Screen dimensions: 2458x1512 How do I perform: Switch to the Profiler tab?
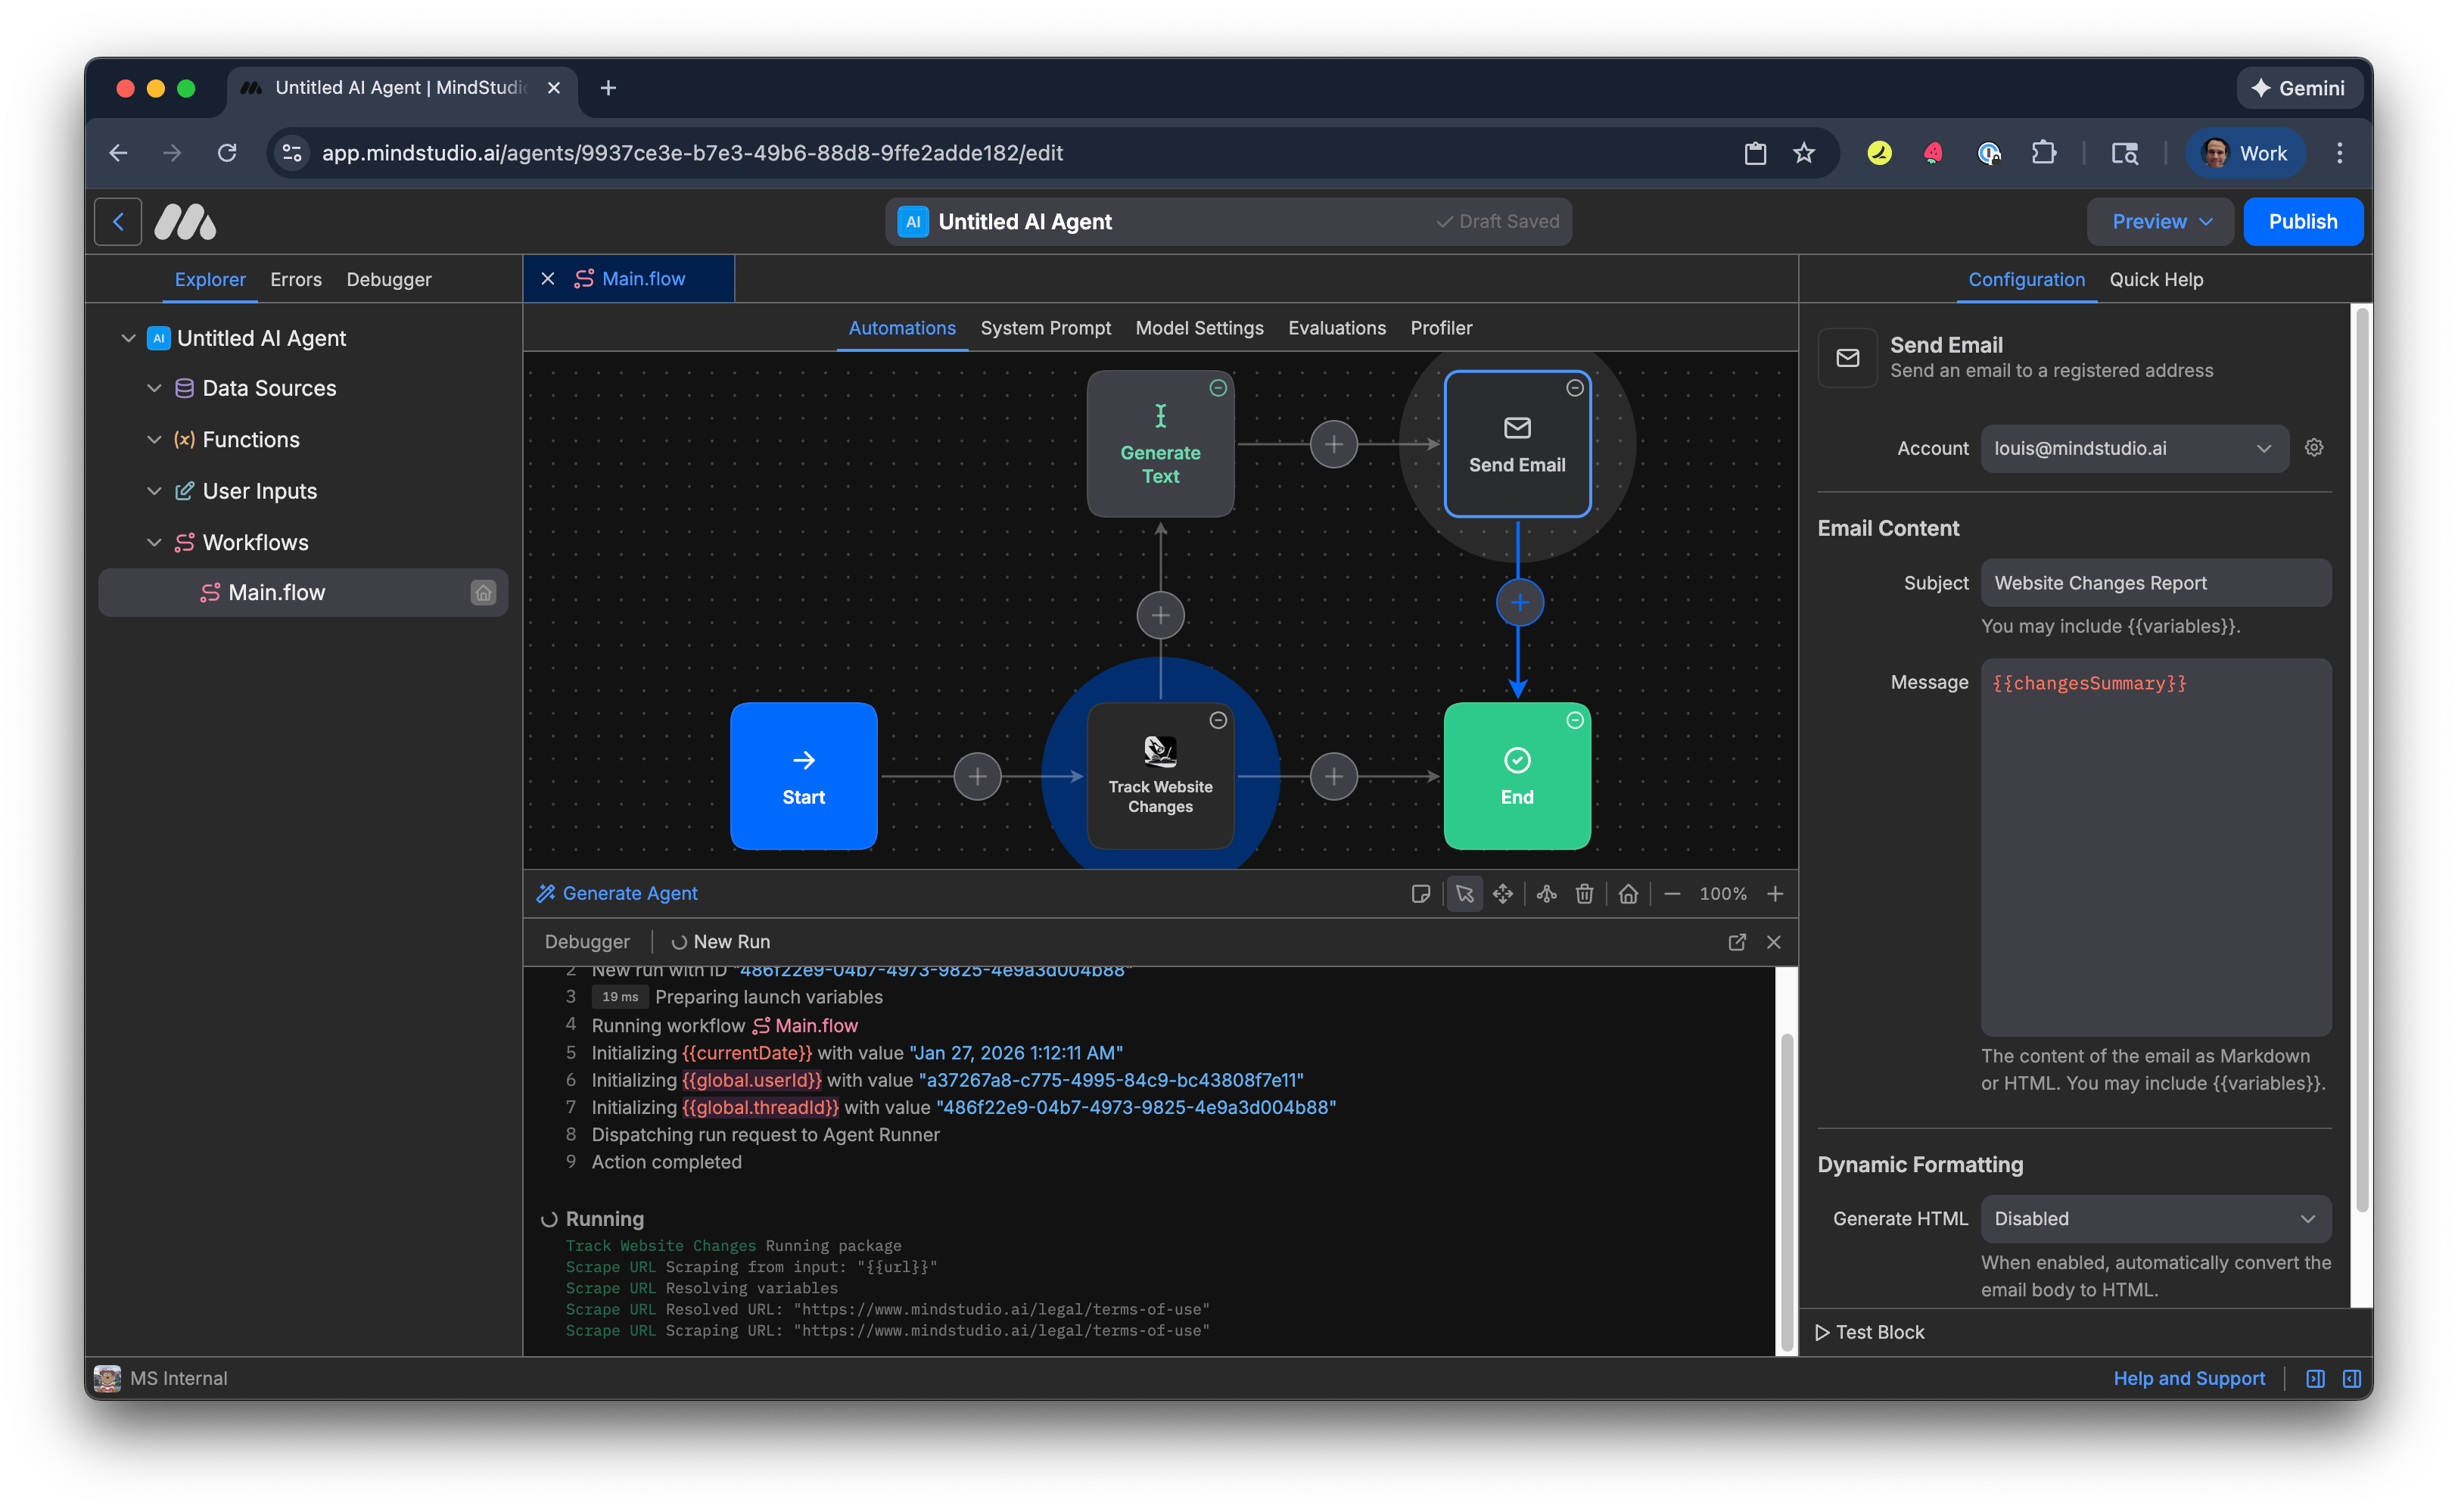(x=1441, y=328)
